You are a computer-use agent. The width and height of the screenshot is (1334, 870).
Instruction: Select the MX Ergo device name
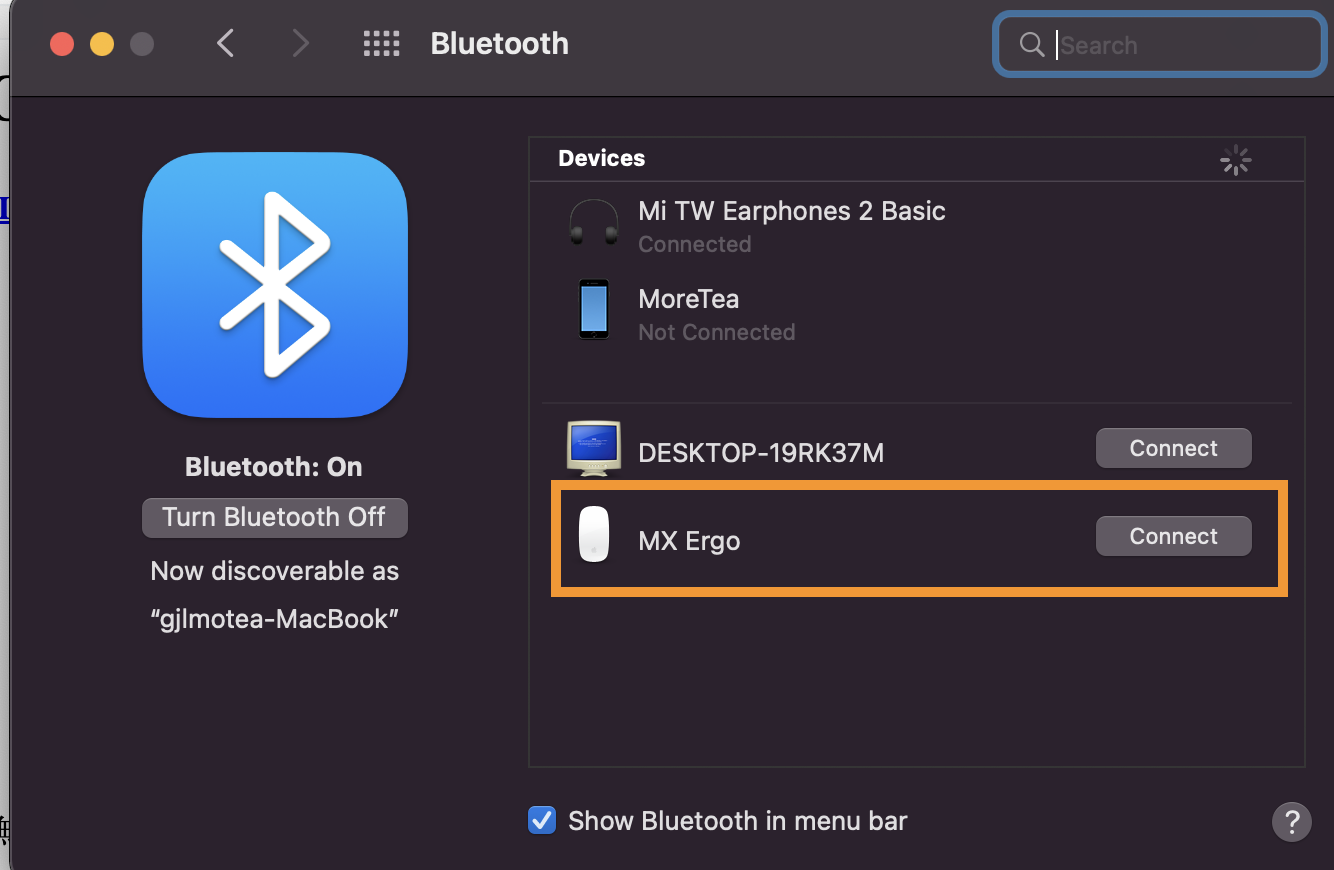click(x=689, y=541)
